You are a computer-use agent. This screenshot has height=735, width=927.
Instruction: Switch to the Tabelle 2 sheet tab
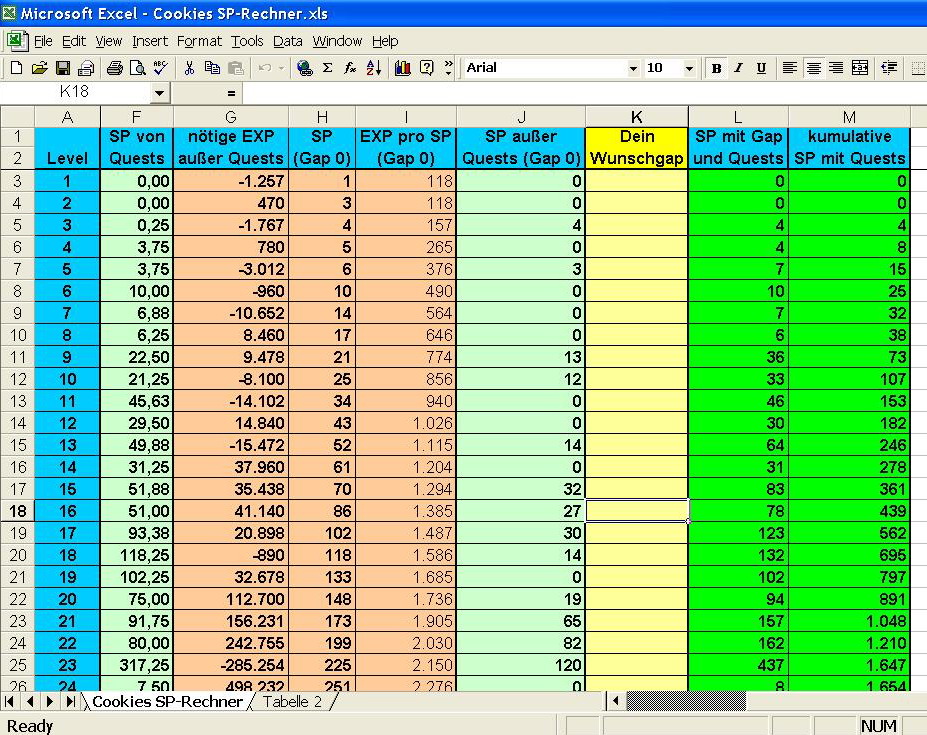tap(292, 702)
